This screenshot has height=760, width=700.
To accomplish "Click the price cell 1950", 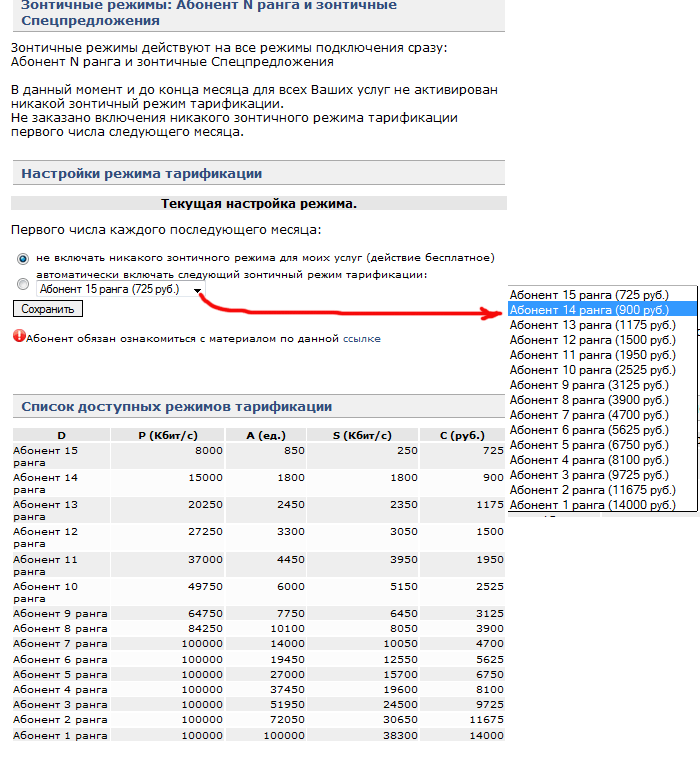I will pyautogui.click(x=462, y=565).
